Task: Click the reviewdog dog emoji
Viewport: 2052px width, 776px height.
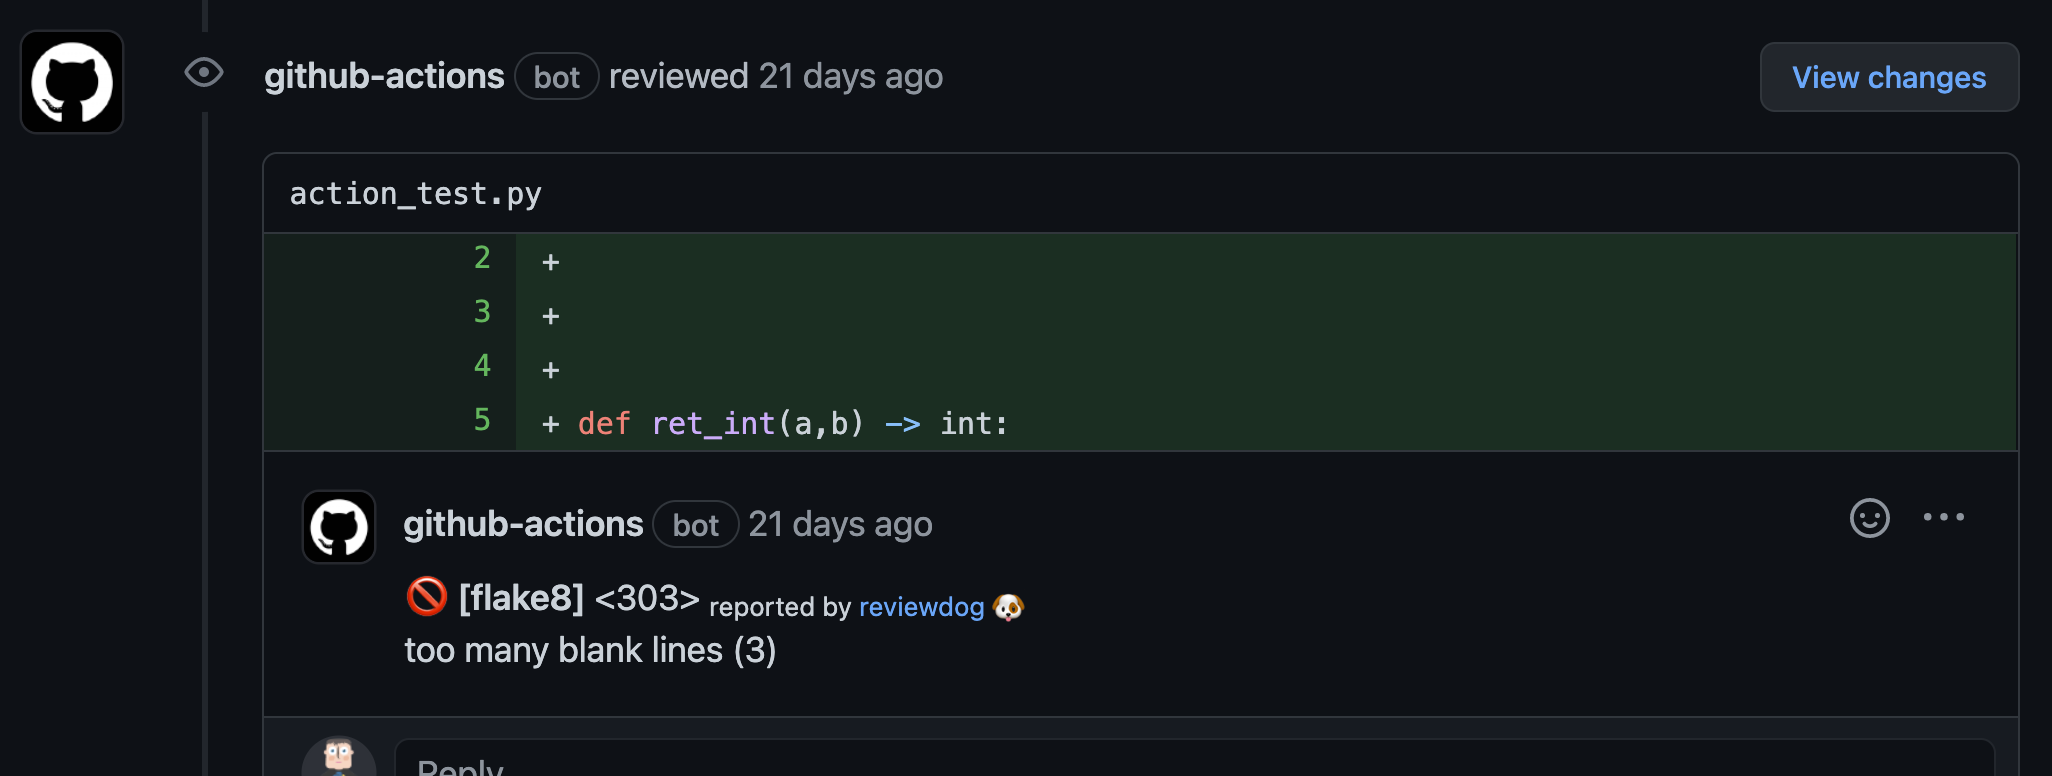Action: click(1008, 607)
